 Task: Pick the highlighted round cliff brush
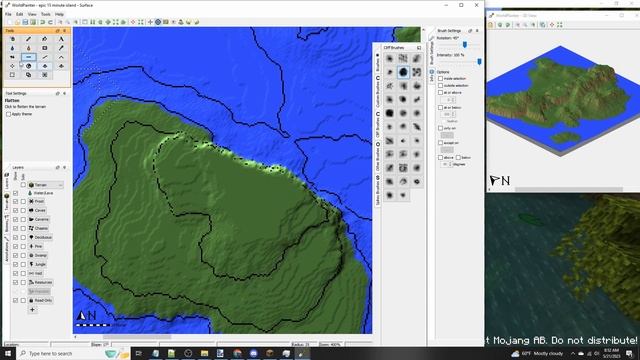(x=403, y=72)
